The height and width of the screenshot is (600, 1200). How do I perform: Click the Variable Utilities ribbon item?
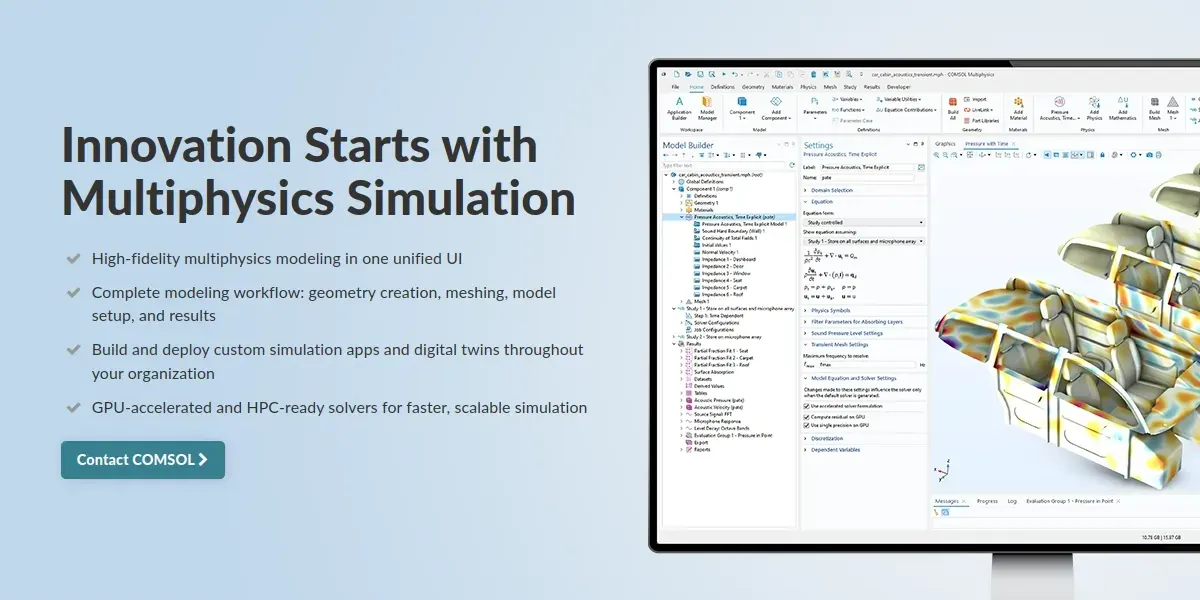coord(898,99)
